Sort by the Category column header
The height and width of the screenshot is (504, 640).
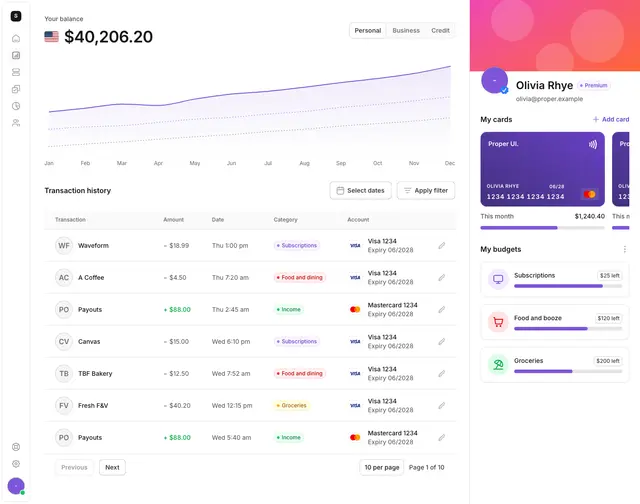[285, 220]
